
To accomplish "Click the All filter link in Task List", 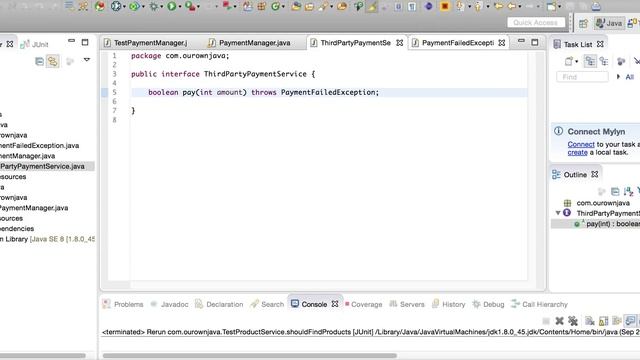I will click(630, 77).
